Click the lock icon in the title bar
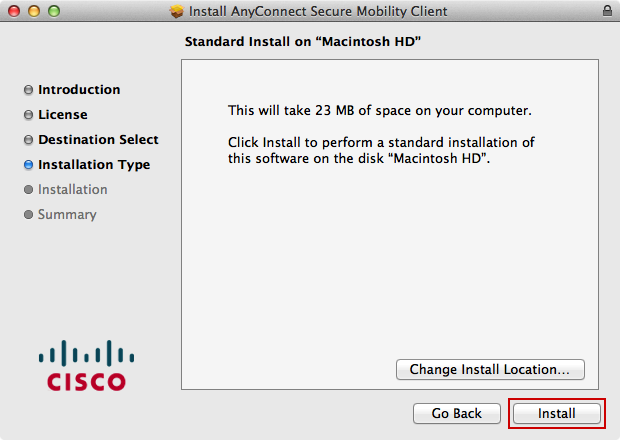 607,11
